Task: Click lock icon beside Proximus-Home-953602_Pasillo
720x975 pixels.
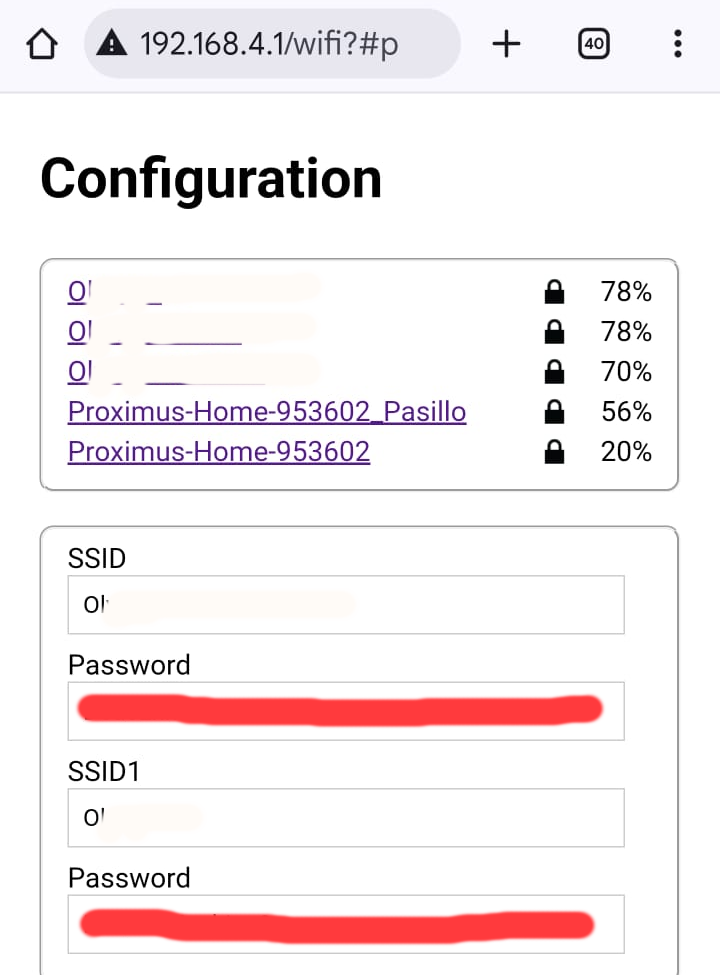Action: 553,412
